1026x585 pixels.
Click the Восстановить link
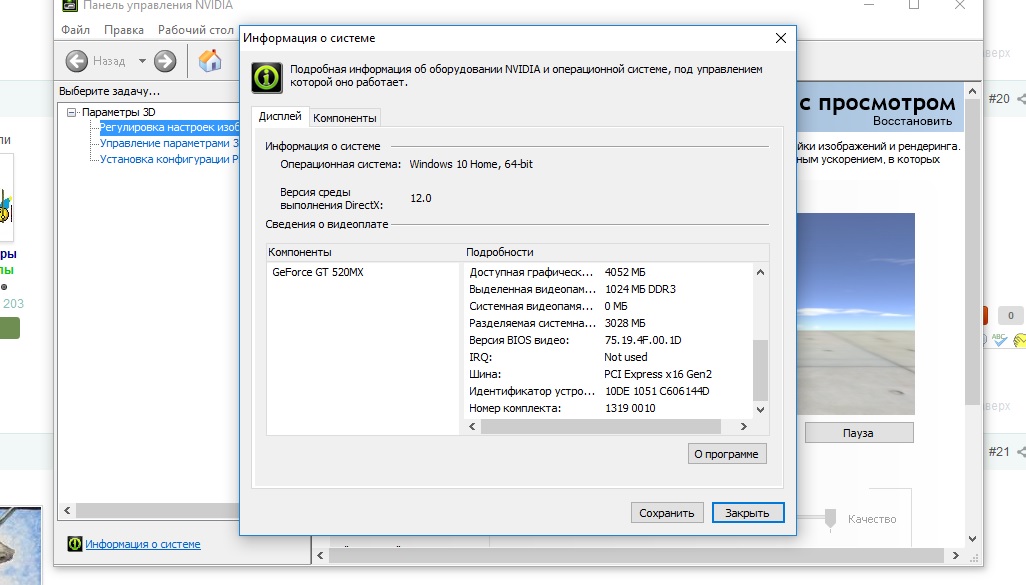tap(912, 121)
